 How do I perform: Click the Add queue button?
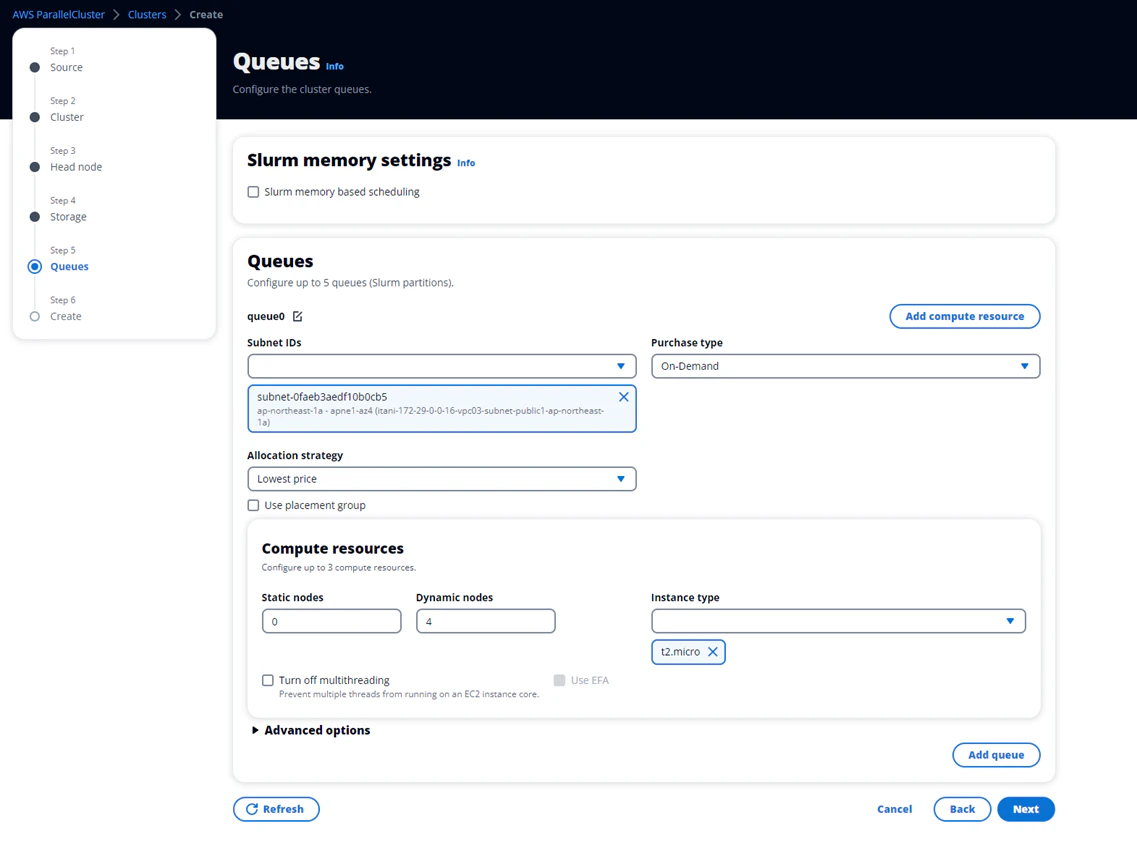[996, 755]
